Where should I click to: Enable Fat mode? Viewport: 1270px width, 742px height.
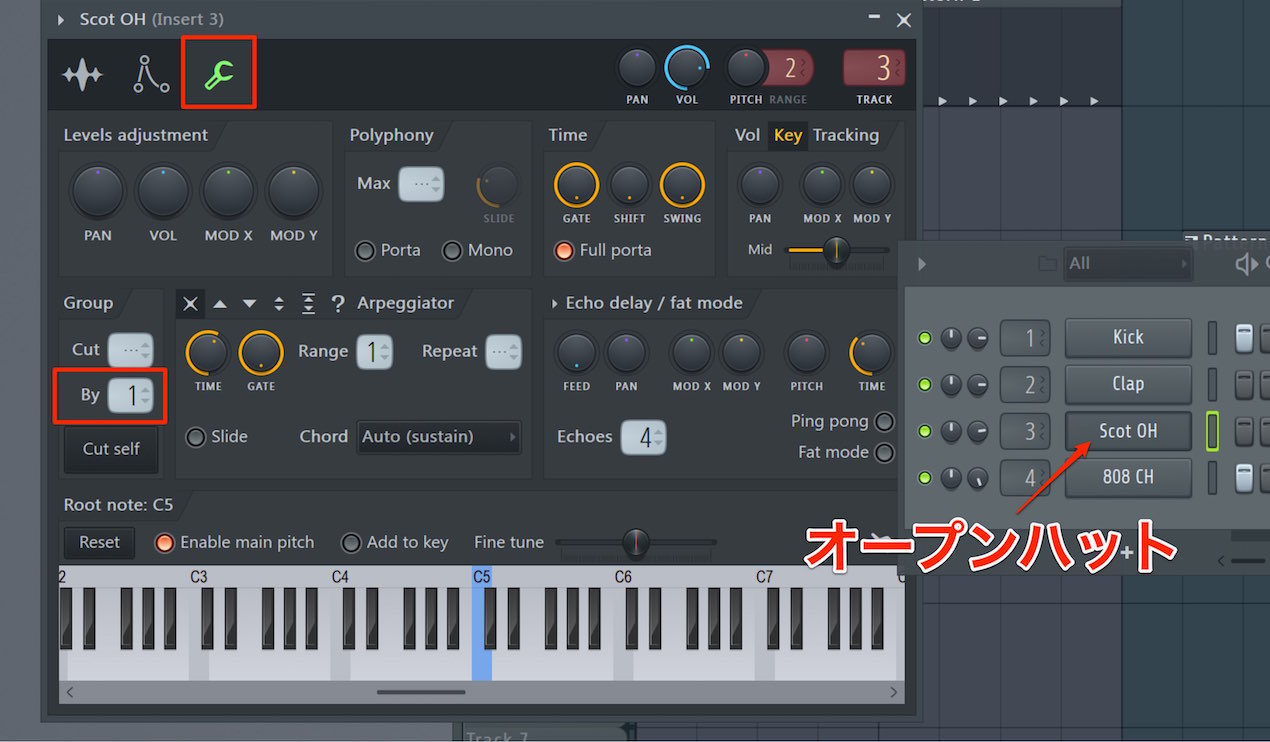pos(884,452)
